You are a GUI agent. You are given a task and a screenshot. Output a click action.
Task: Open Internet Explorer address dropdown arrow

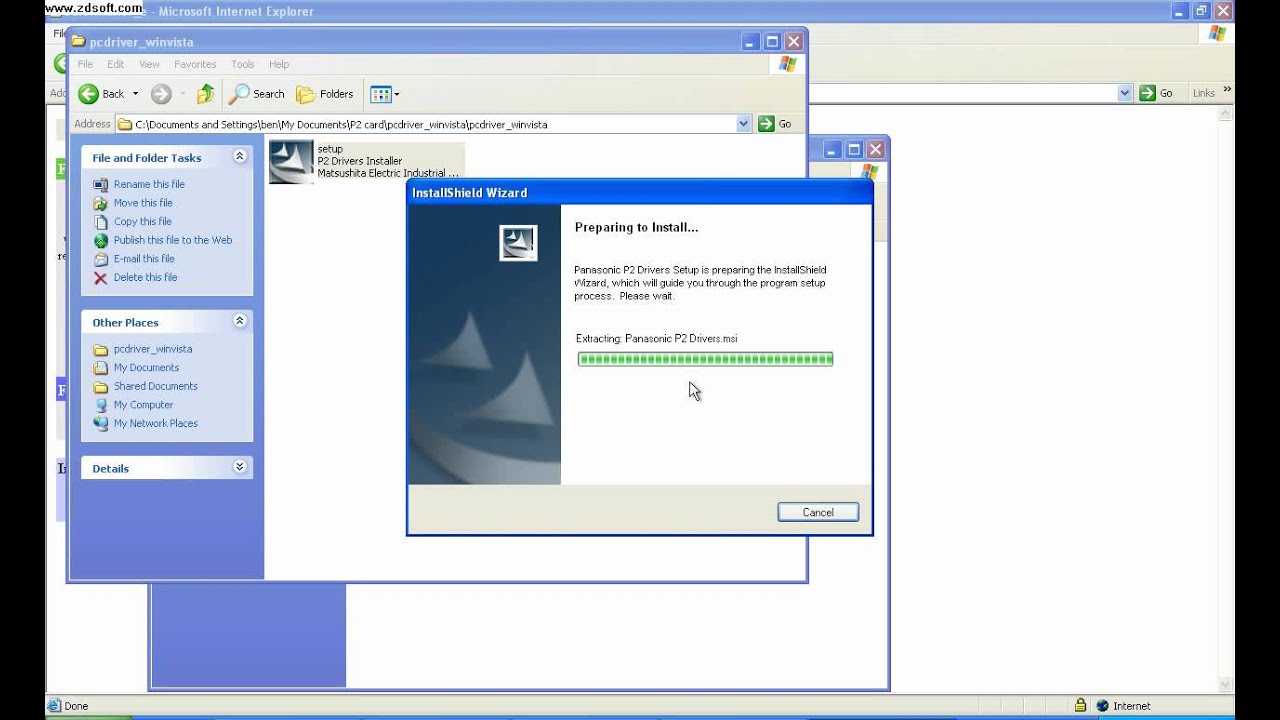point(1125,93)
